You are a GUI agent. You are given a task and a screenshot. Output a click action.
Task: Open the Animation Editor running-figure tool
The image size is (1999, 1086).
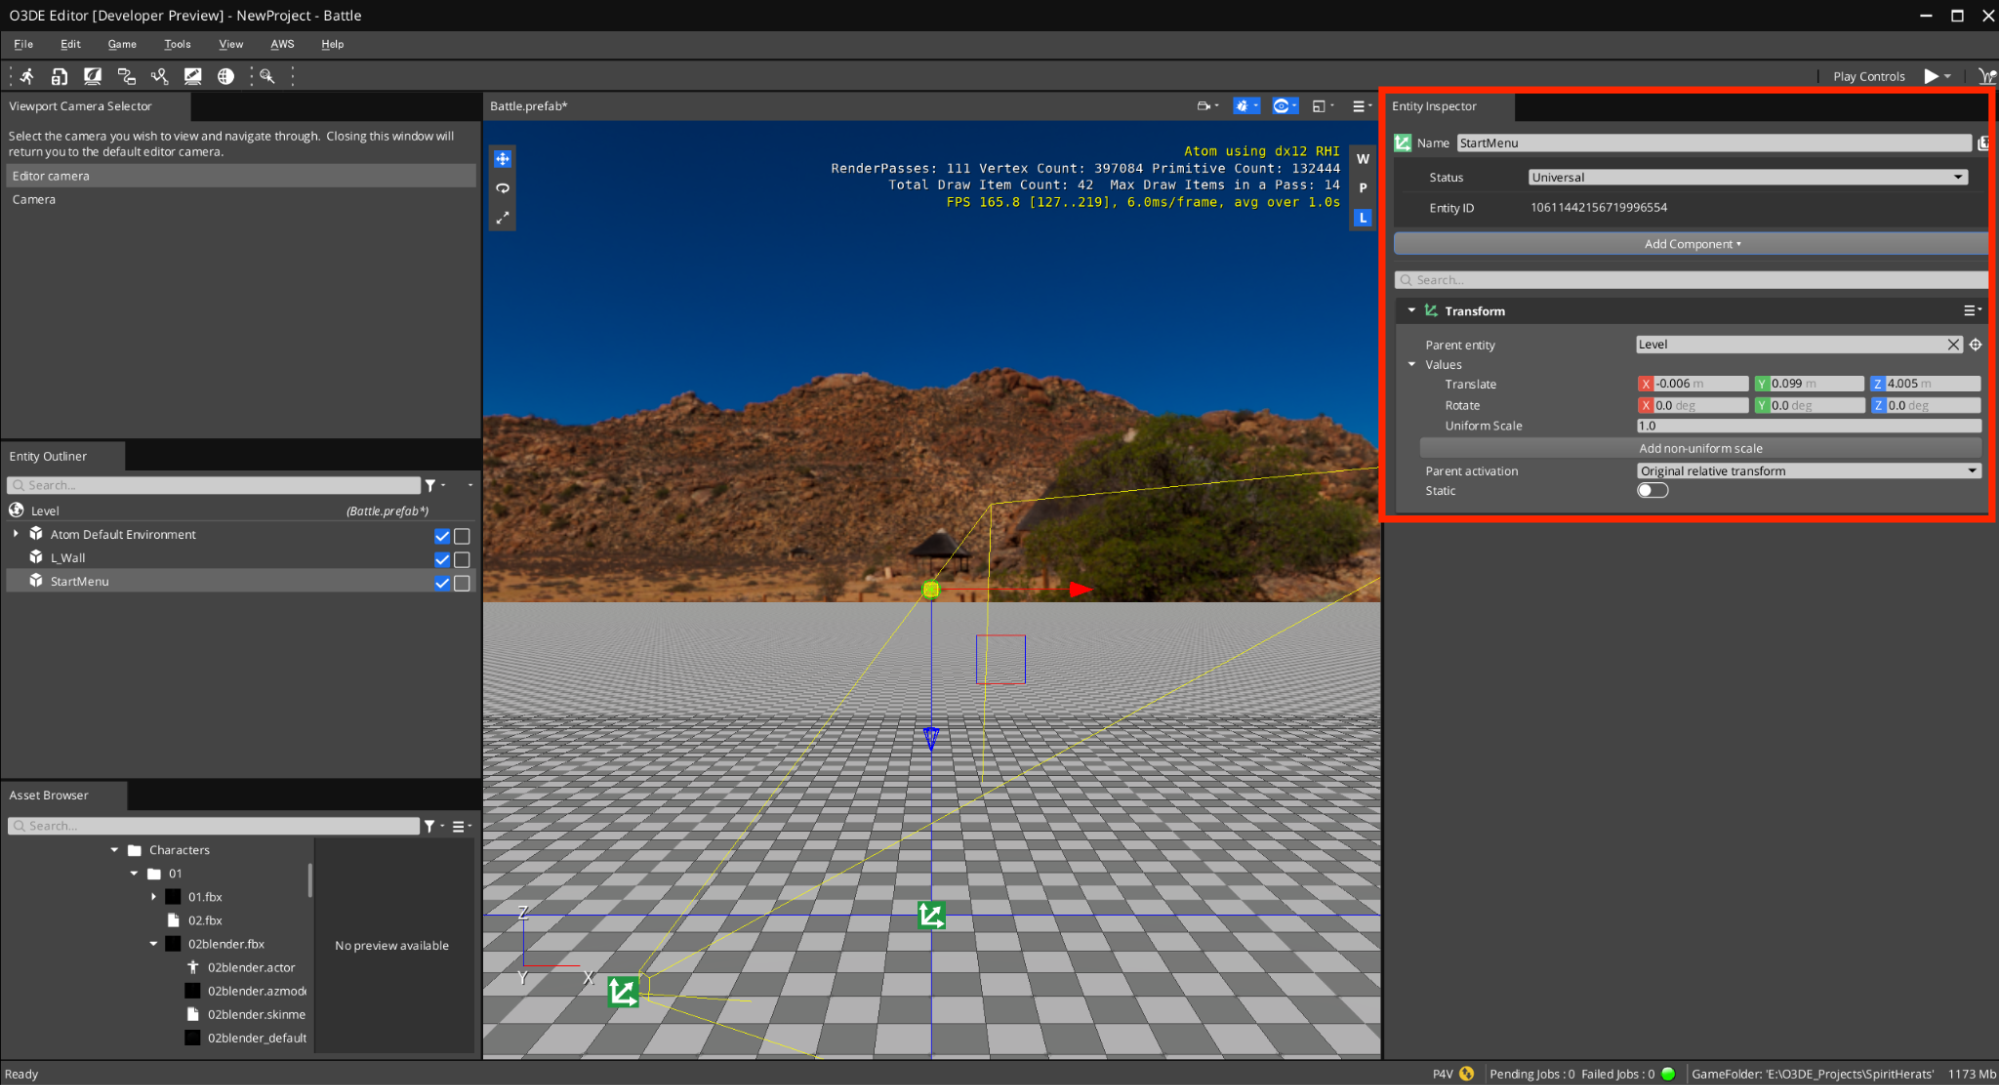click(x=27, y=76)
